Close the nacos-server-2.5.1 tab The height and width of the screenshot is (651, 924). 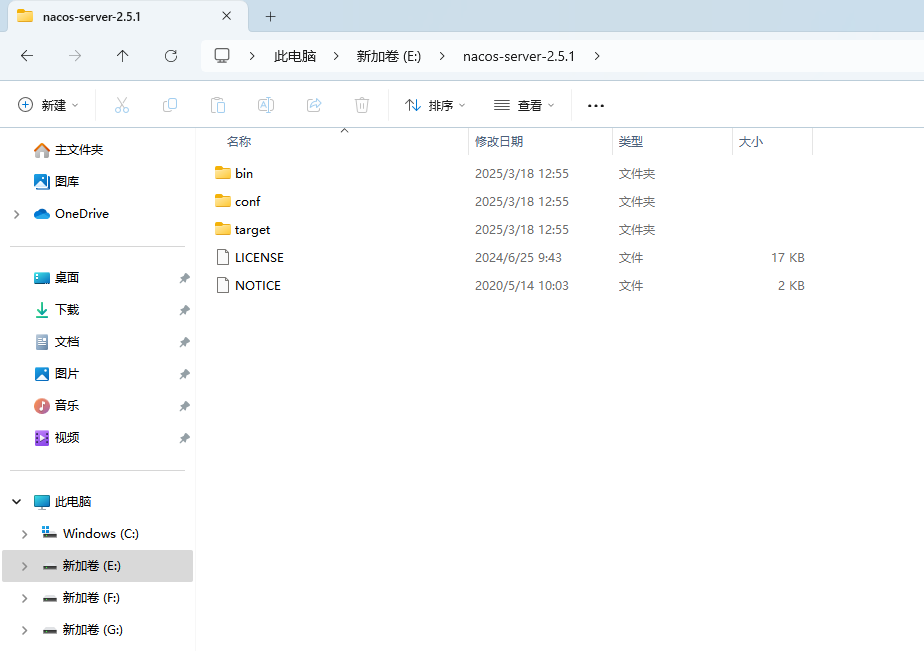pos(226,16)
